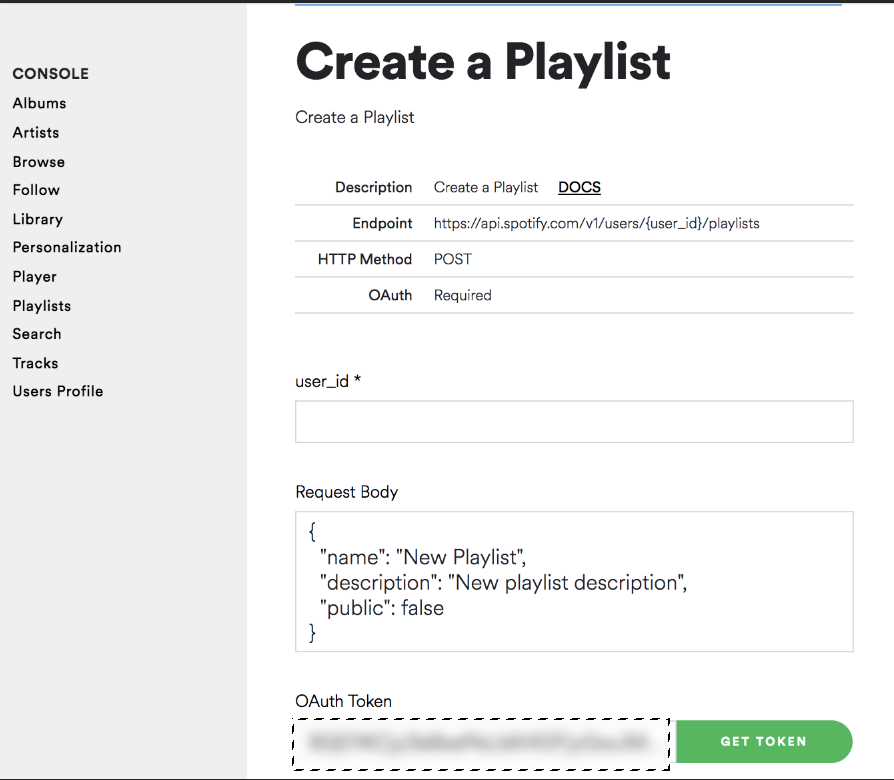This screenshot has width=894, height=780.
Task: Open the Albums console section
Action: [x=39, y=103]
